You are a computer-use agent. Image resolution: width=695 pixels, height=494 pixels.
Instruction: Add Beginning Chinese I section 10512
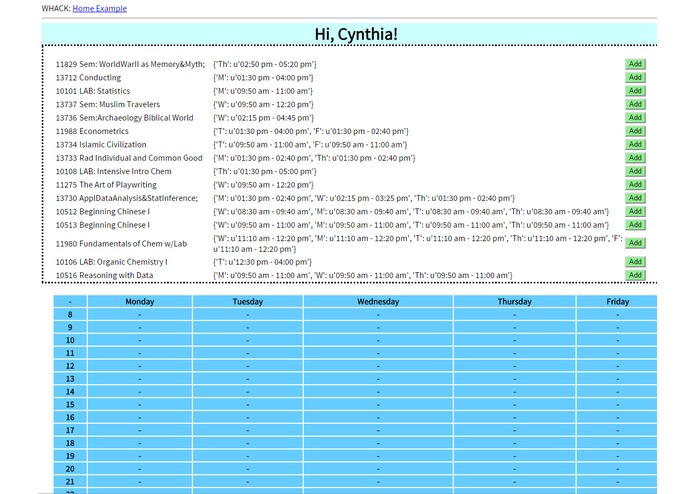635,211
